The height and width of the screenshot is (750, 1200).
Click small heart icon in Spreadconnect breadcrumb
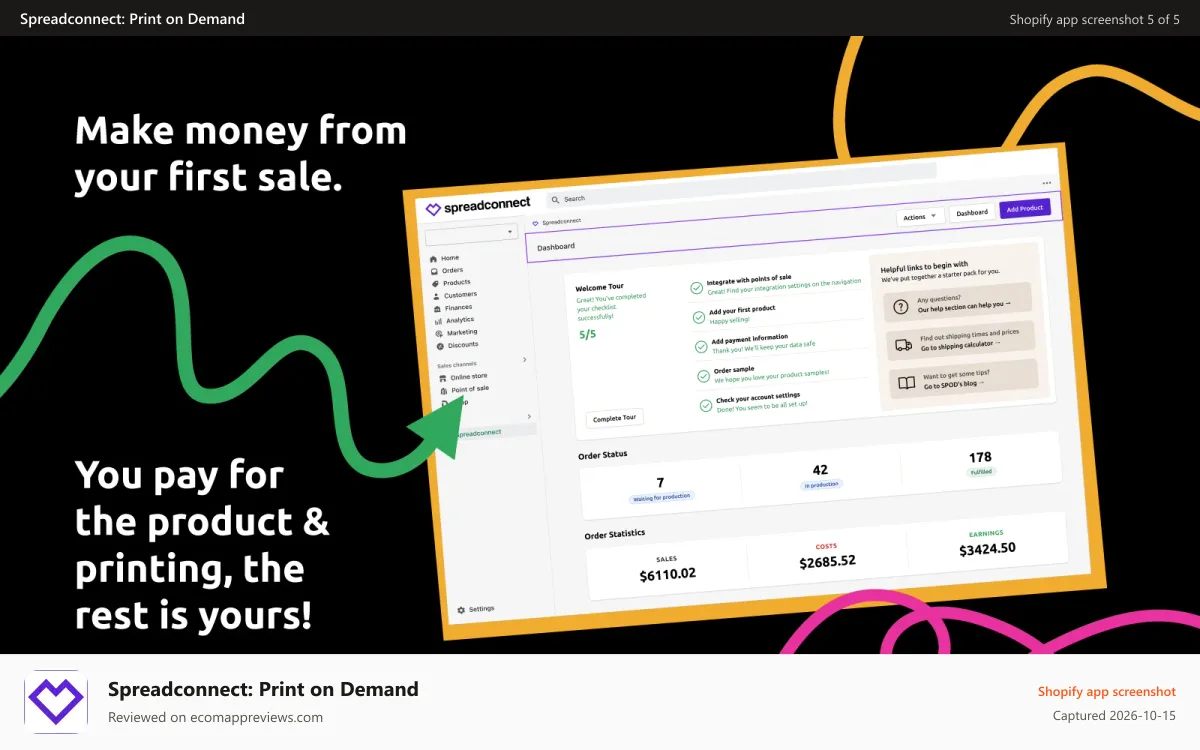pos(535,223)
